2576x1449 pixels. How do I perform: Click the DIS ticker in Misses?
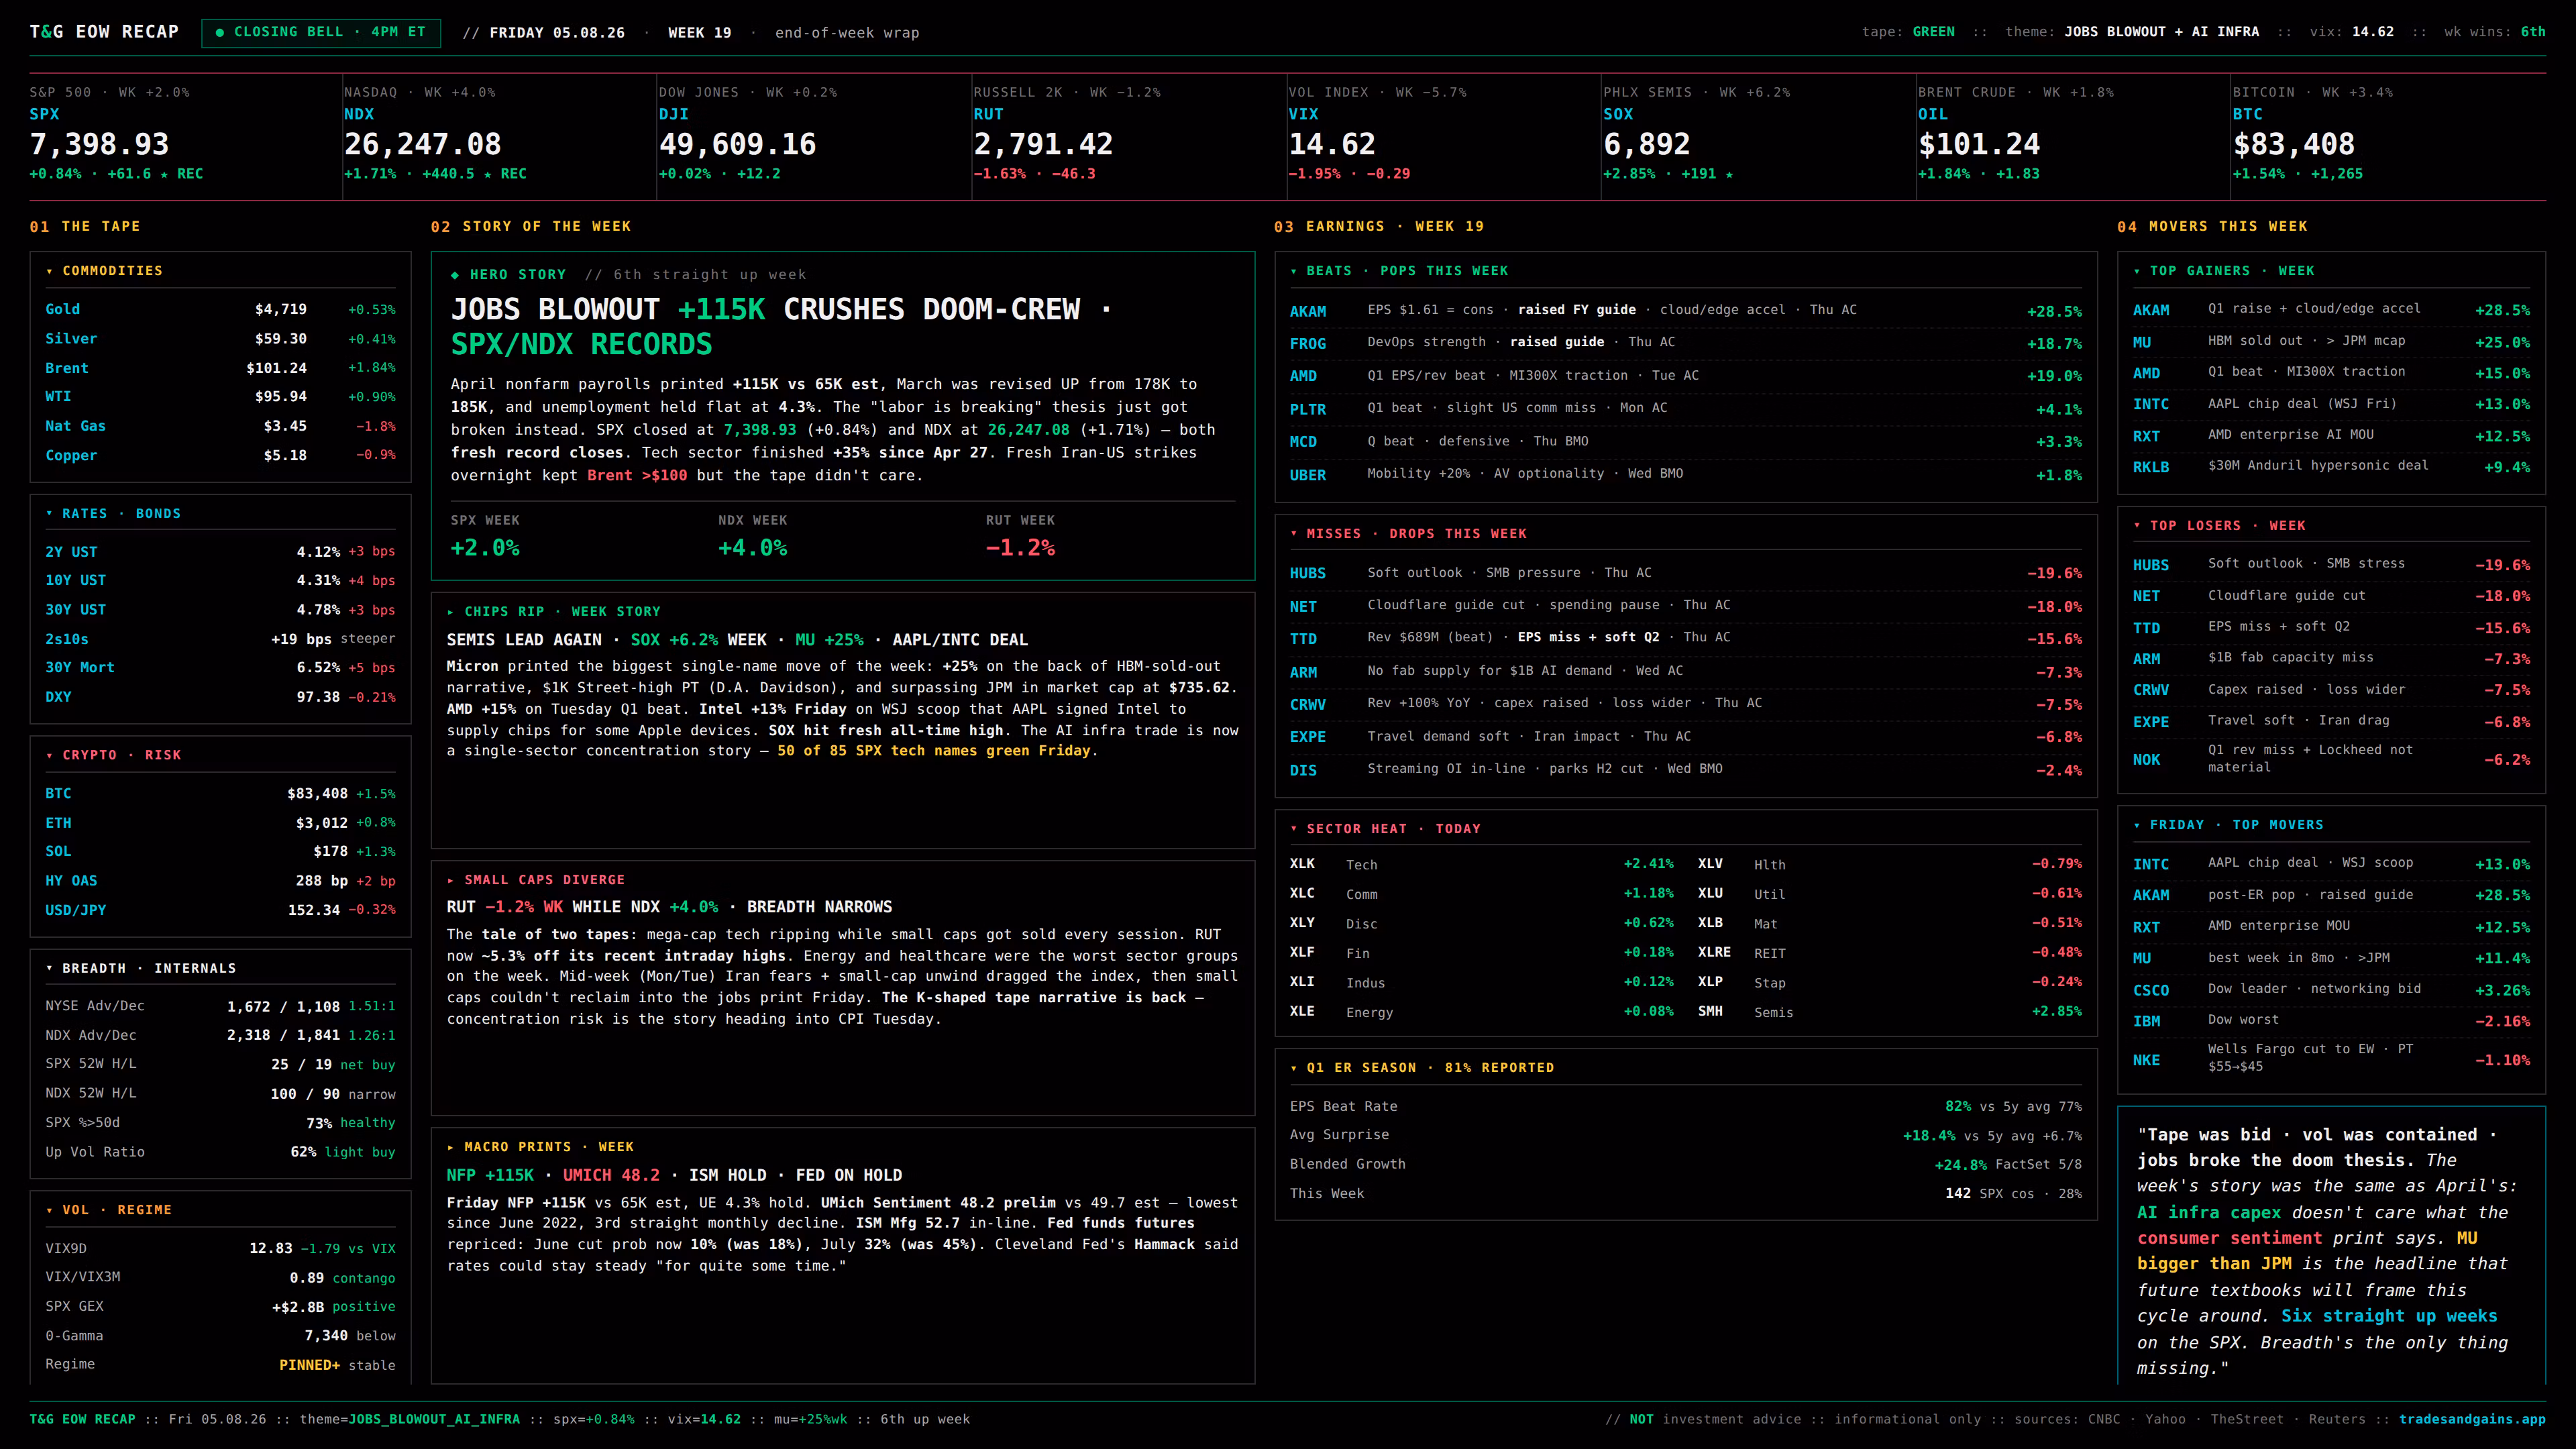[1303, 770]
